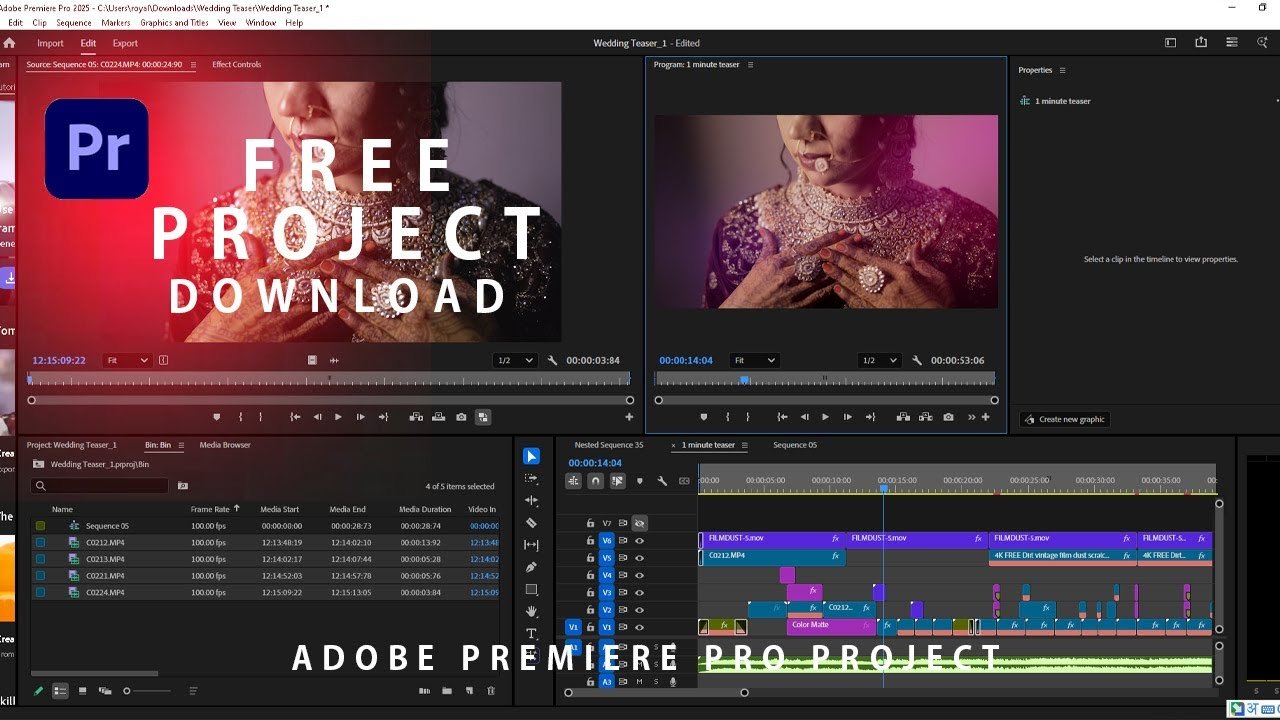Image resolution: width=1280 pixels, height=720 pixels.
Task: Open Program monitor 1/2 resolution dropdown
Action: [x=880, y=360]
